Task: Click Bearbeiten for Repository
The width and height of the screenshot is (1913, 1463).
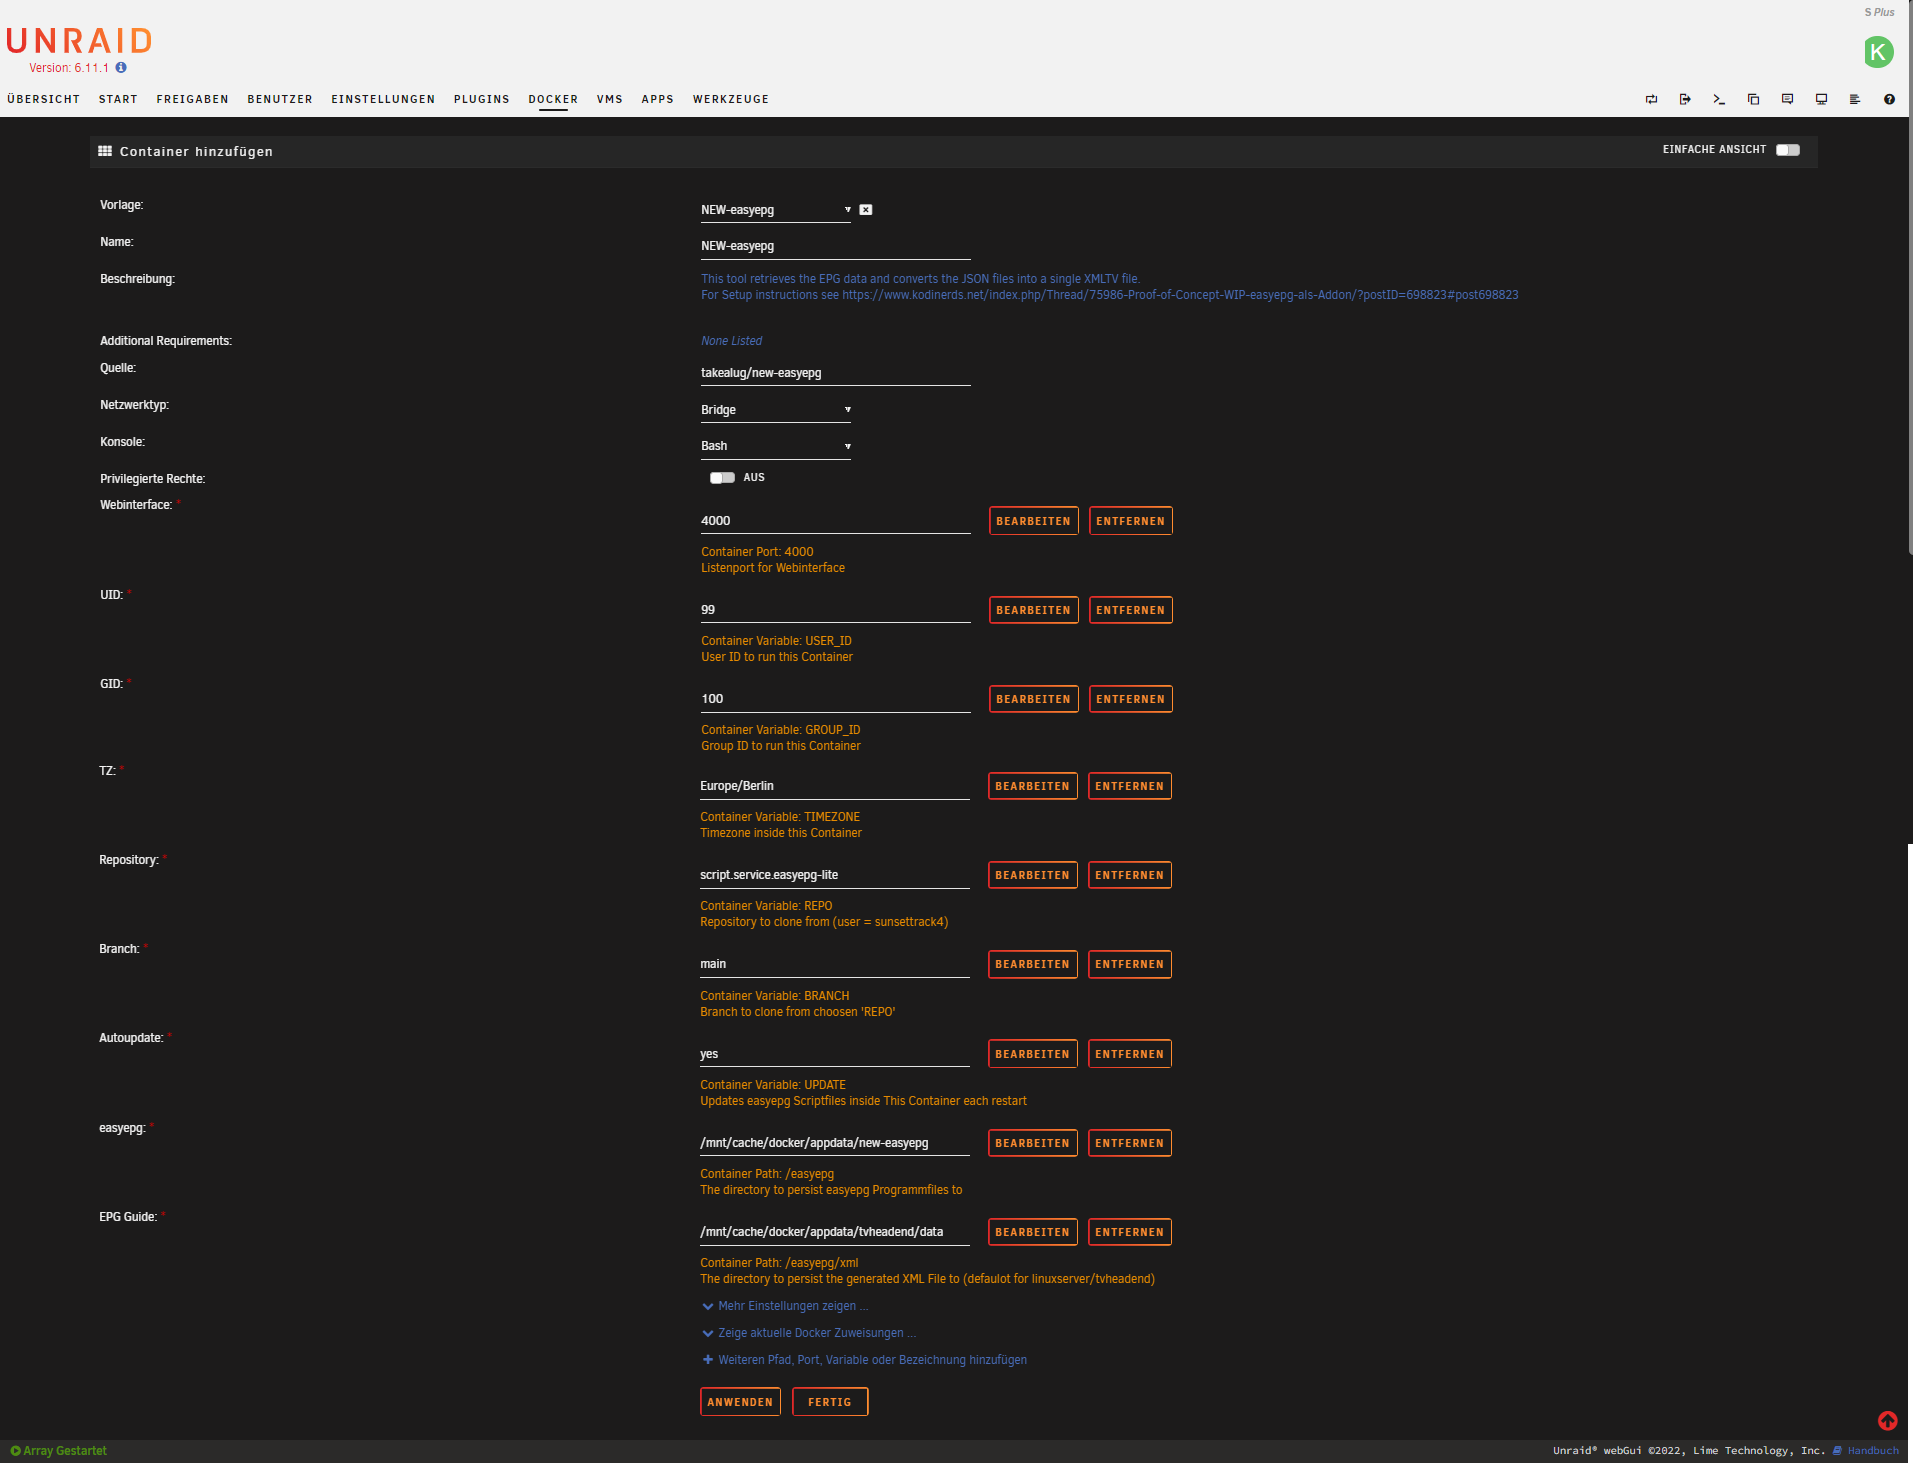Action: point(1032,875)
